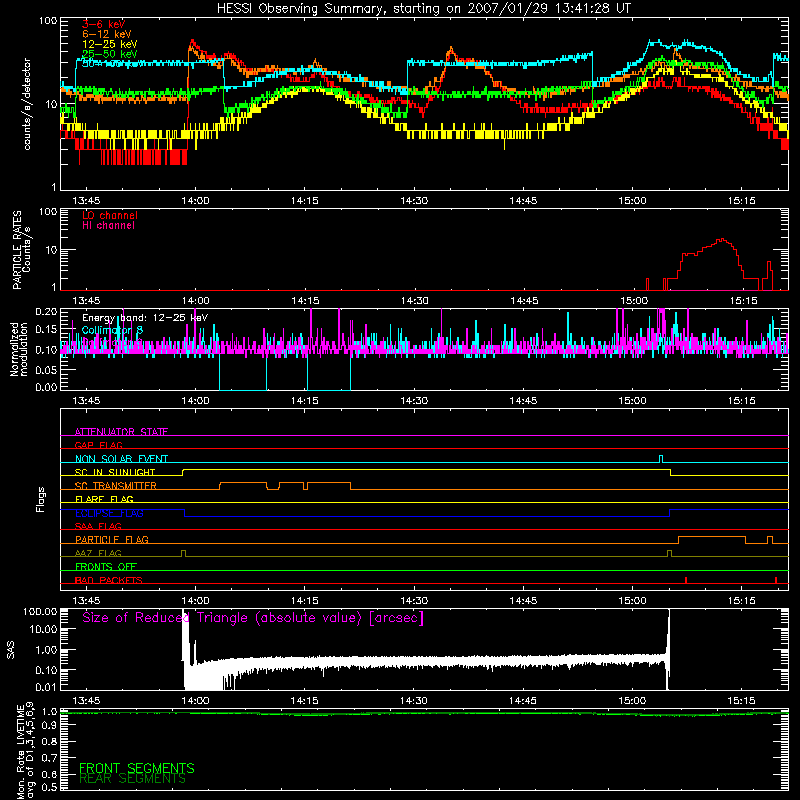Click the "FRONTS_OFF" flag label
This screenshot has height=800, width=800.
click(106, 566)
